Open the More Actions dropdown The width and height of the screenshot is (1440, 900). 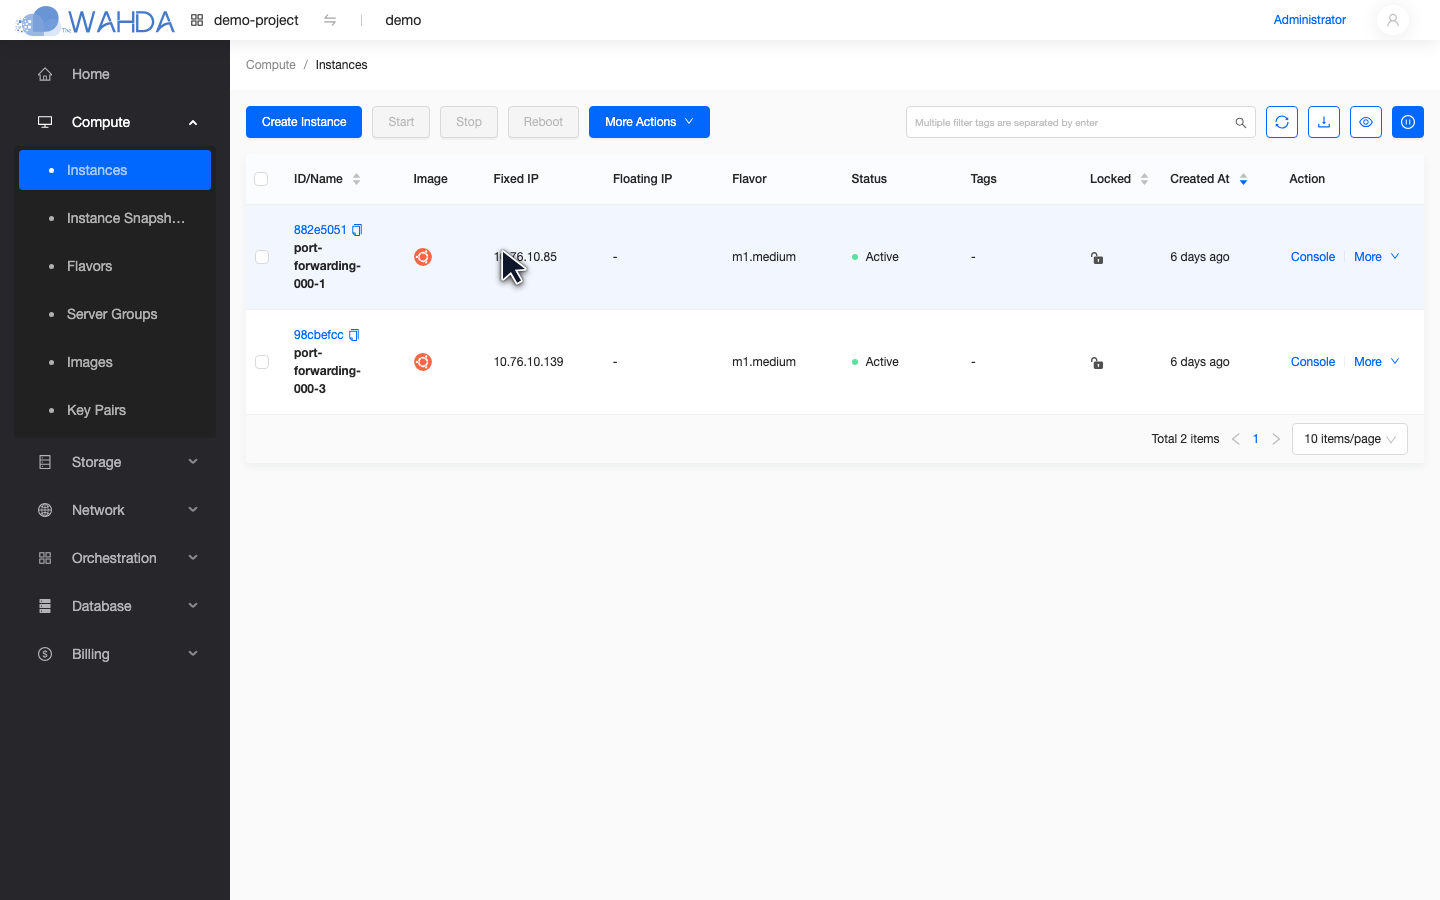click(649, 122)
